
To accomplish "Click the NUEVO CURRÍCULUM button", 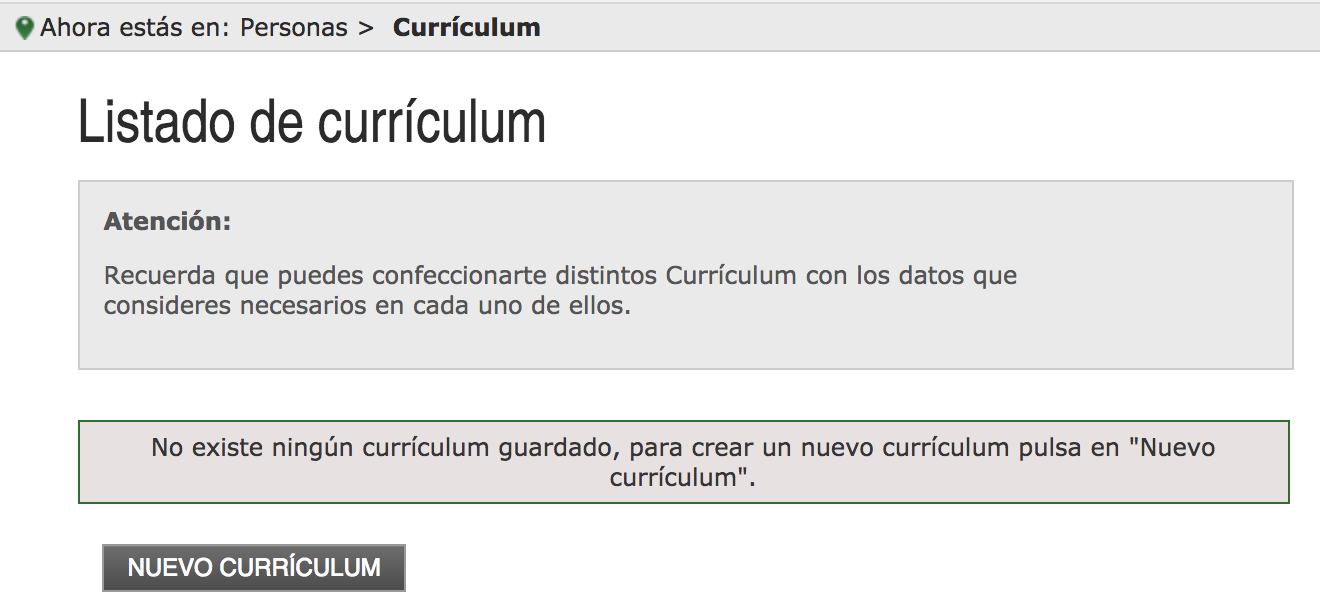I will coord(254,567).
